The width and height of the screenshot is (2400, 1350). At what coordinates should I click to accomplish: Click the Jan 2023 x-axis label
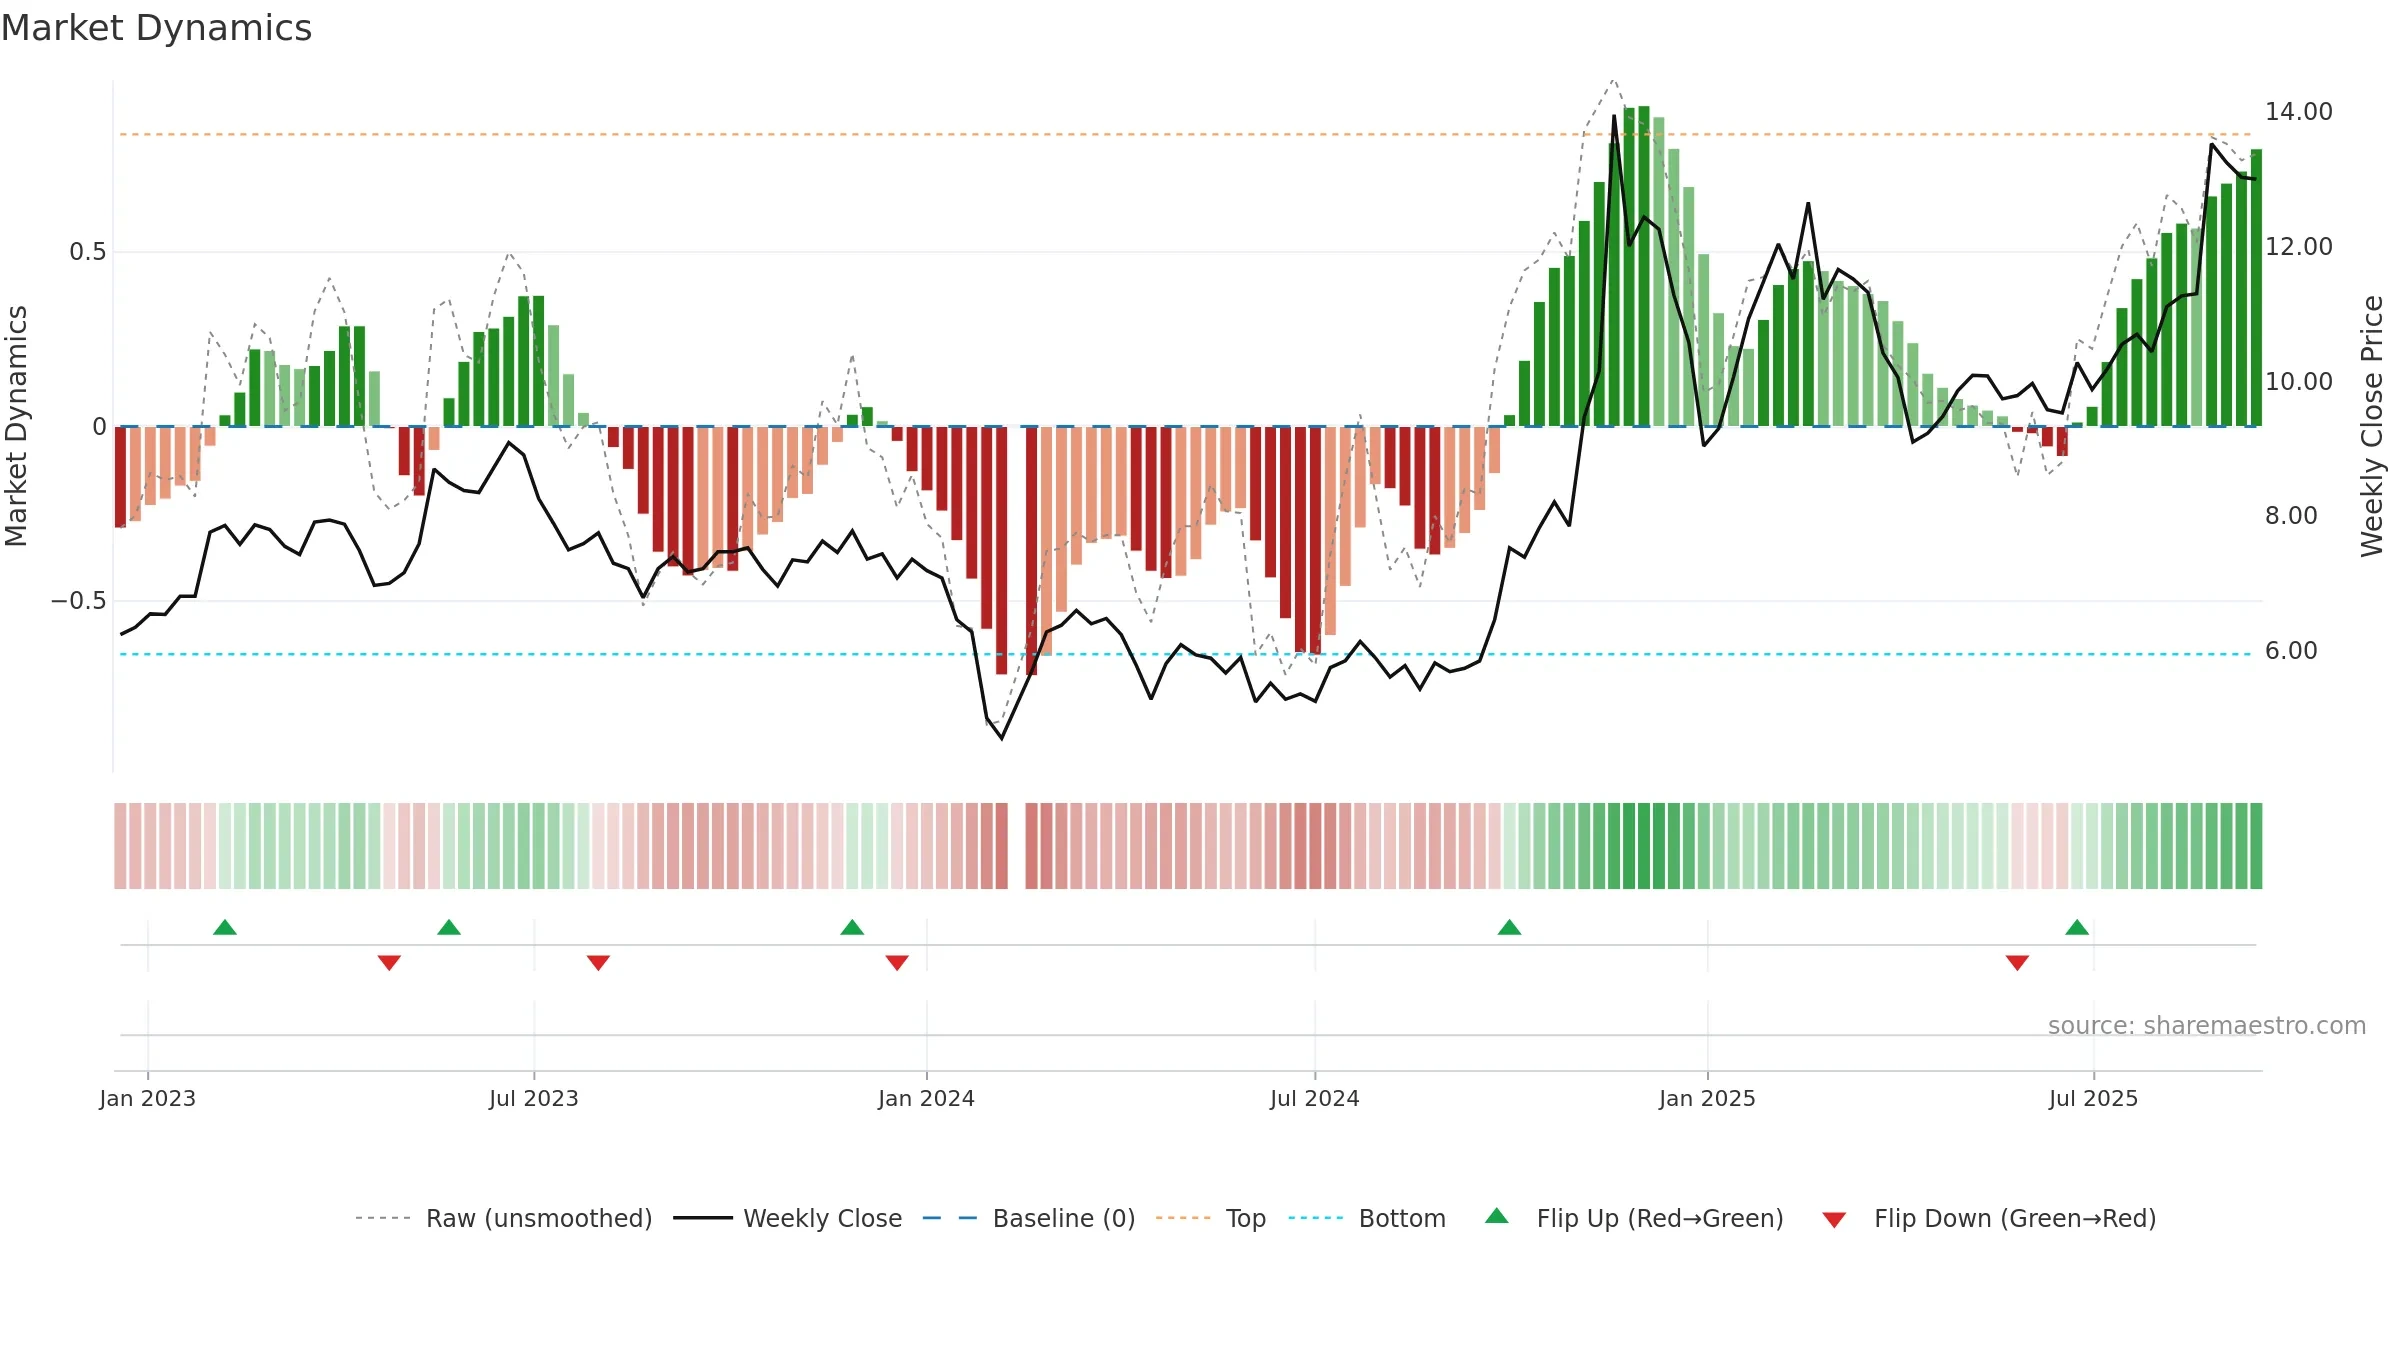(148, 1098)
